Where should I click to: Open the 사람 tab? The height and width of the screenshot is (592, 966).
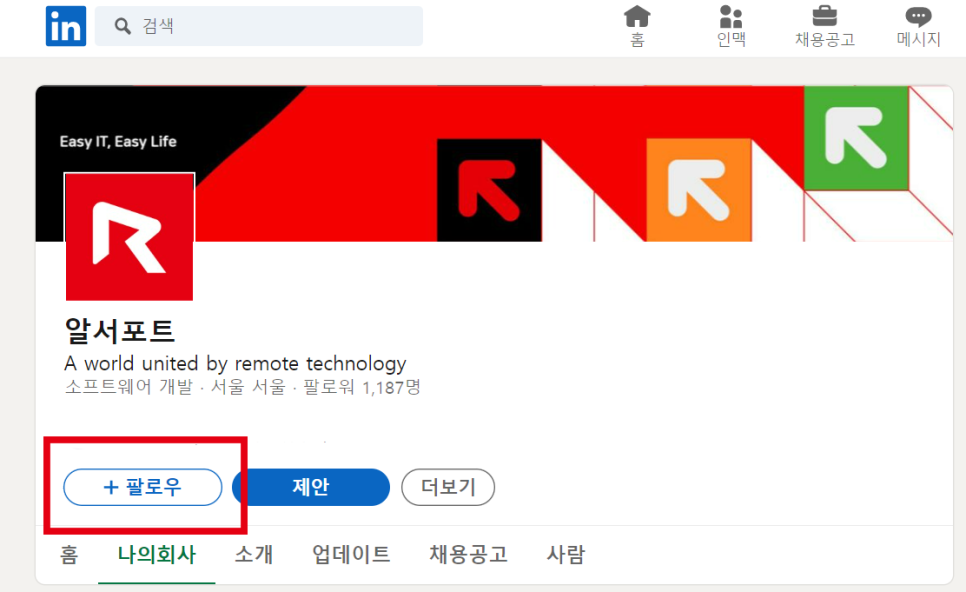(x=566, y=554)
